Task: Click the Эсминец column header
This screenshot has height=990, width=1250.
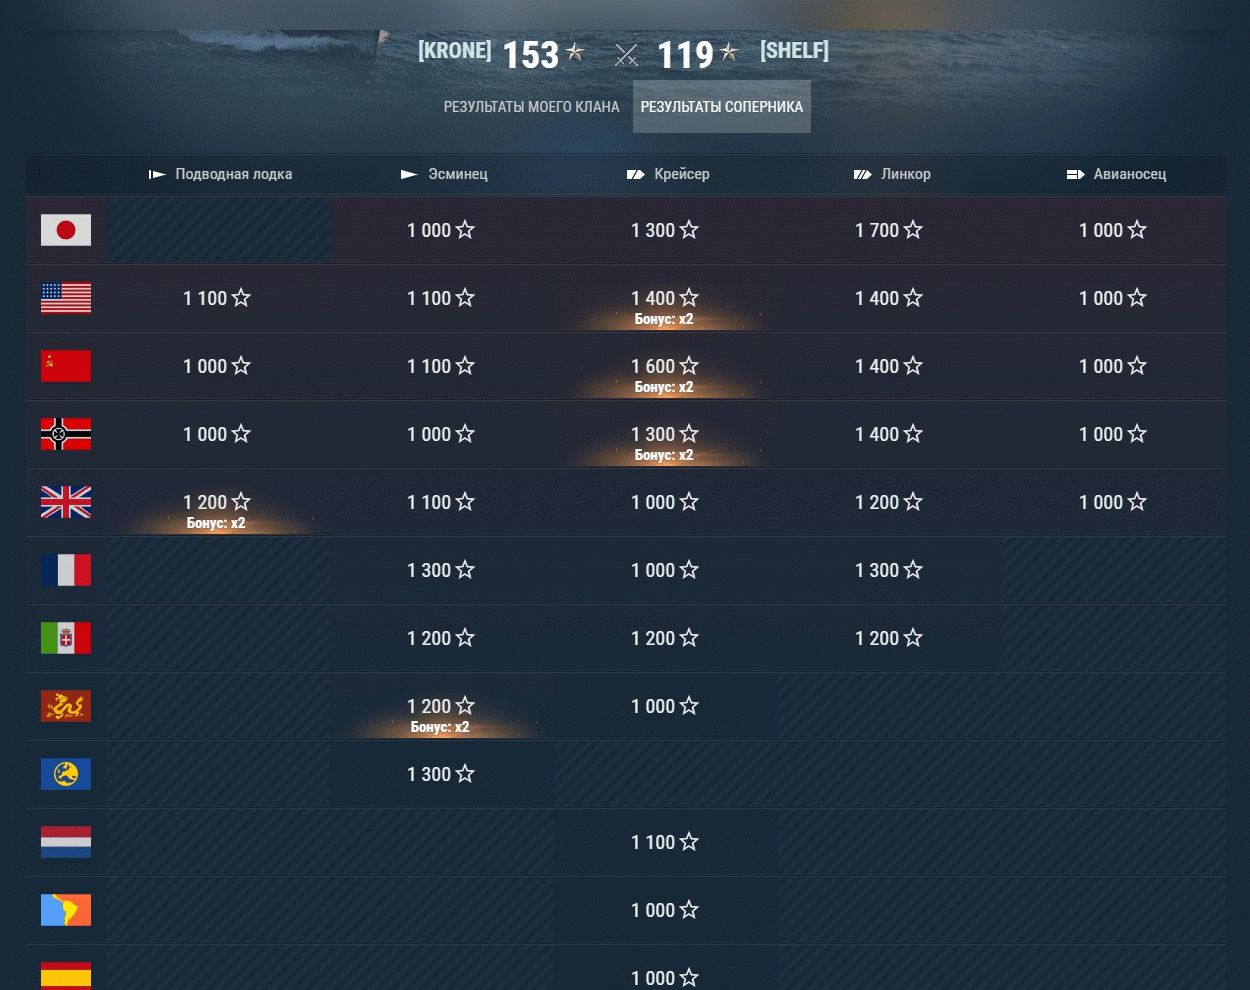Action: point(445,174)
